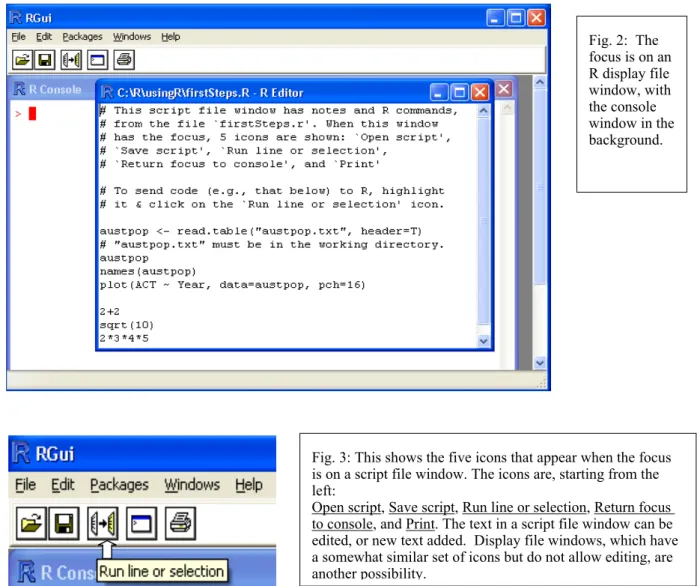Close the R Console window behind editor
This screenshot has height=586, width=697.
[504, 89]
